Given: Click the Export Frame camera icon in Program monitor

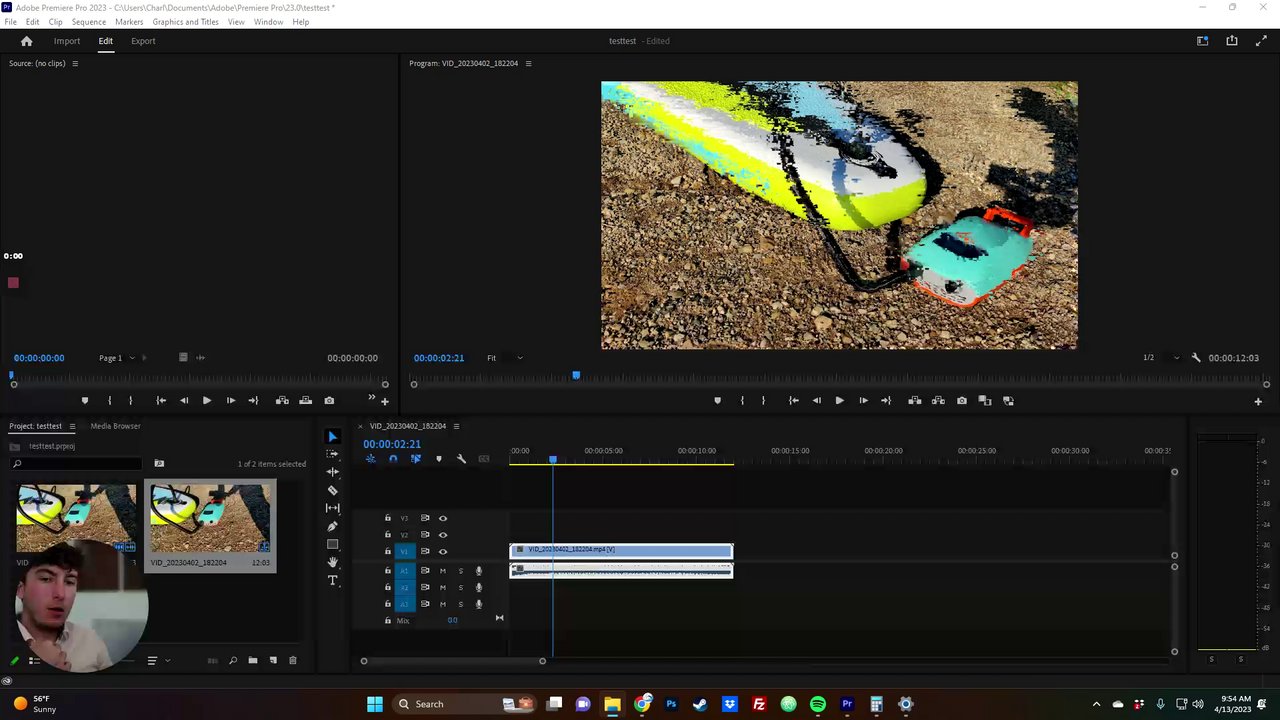Looking at the screenshot, I should point(962,401).
